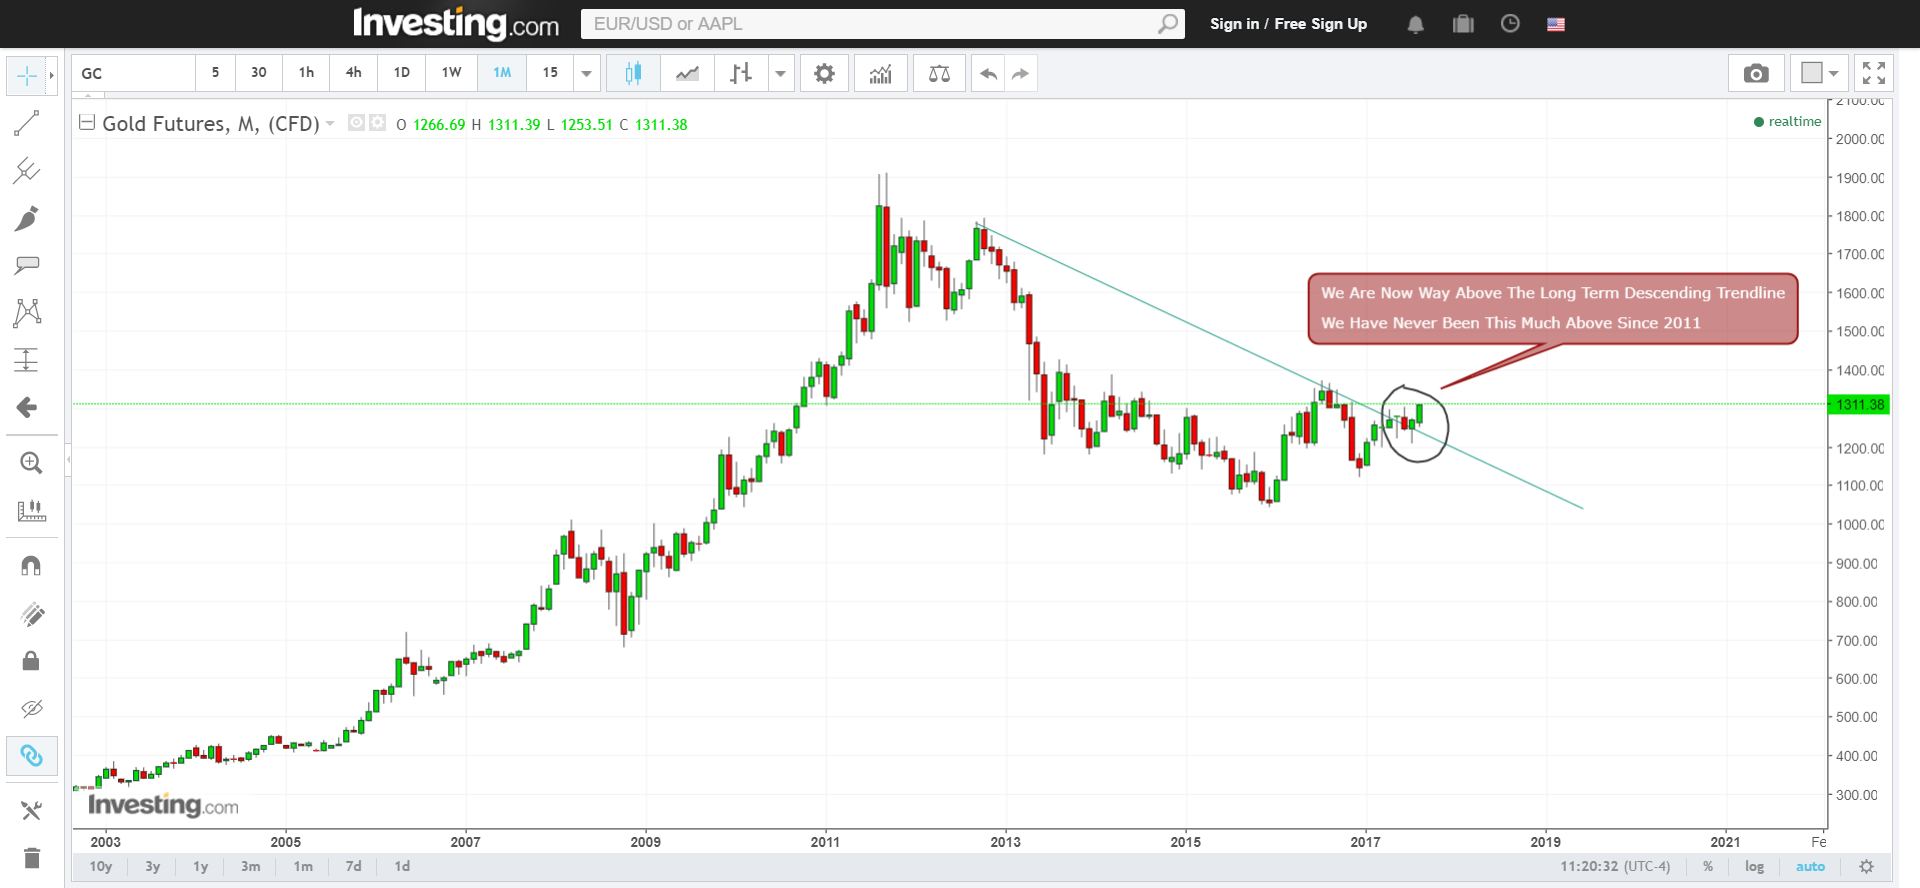Select the 5 minute interval
This screenshot has height=888, width=1920.
tap(215, 73)
